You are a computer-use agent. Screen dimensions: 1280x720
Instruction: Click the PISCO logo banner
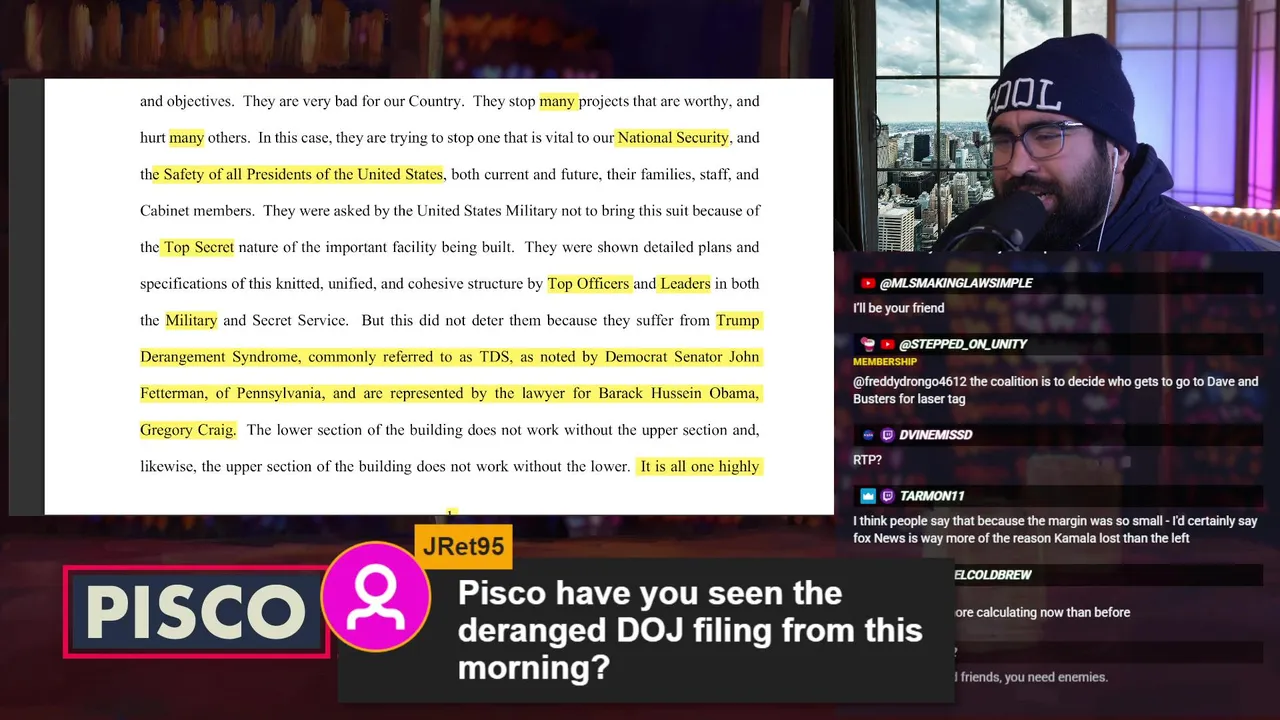[x=196, y=612]
